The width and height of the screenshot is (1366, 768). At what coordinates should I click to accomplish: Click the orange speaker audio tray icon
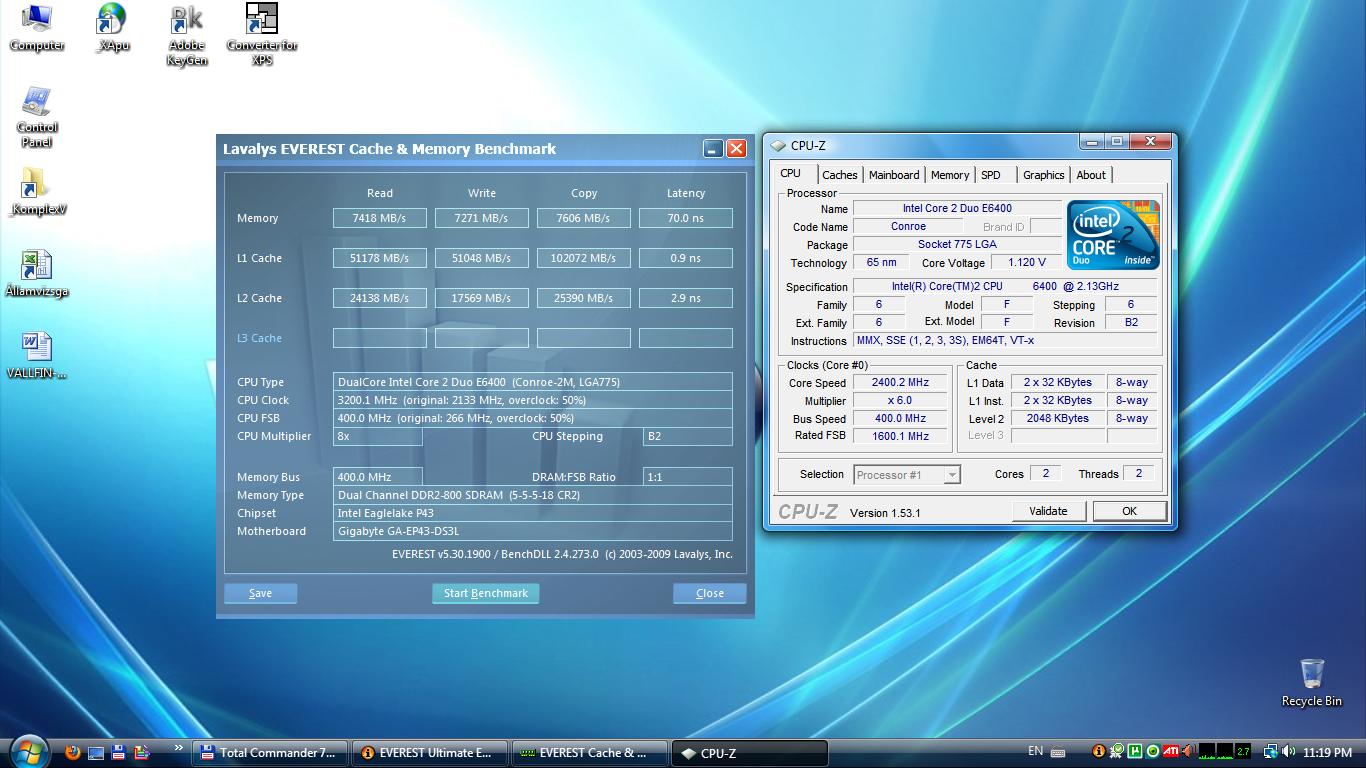tap(1188, 751)
